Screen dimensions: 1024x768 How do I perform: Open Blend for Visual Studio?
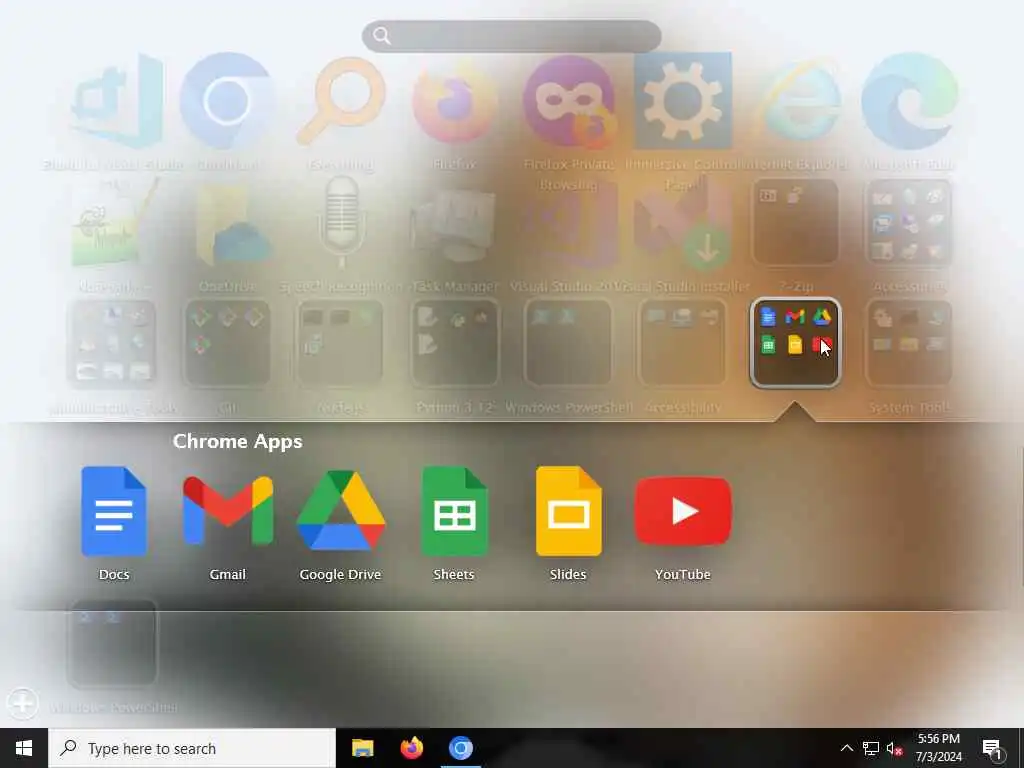point(116,101)
